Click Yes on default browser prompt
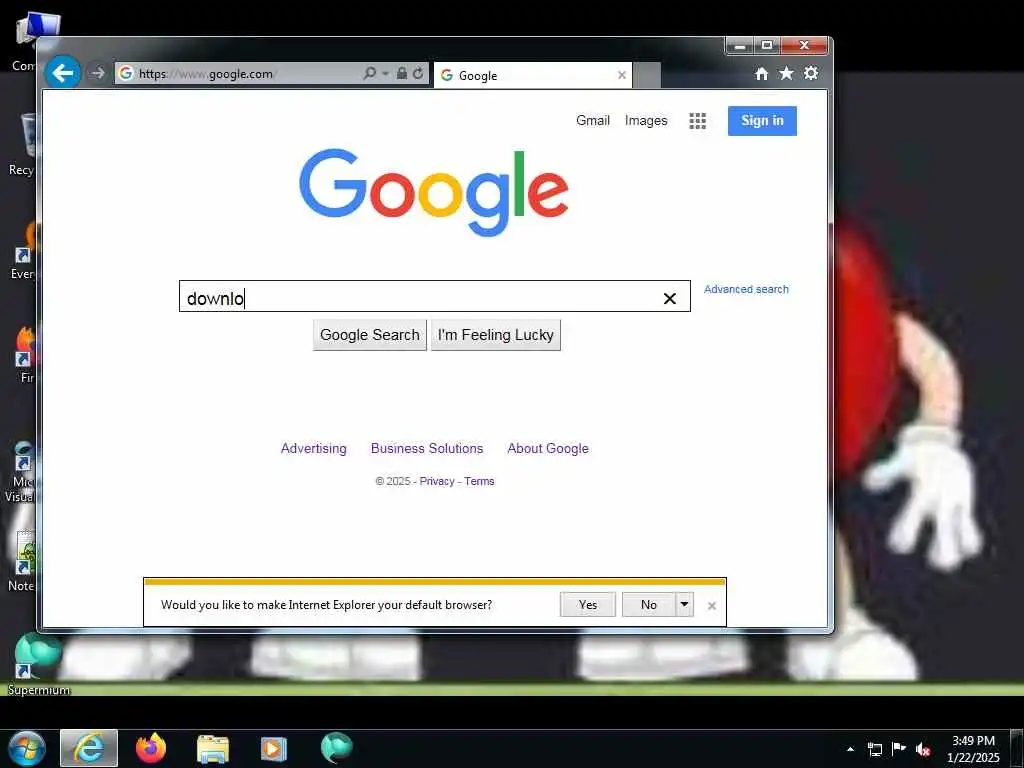The image size is (1024, 768). click(x=588, y=605)
